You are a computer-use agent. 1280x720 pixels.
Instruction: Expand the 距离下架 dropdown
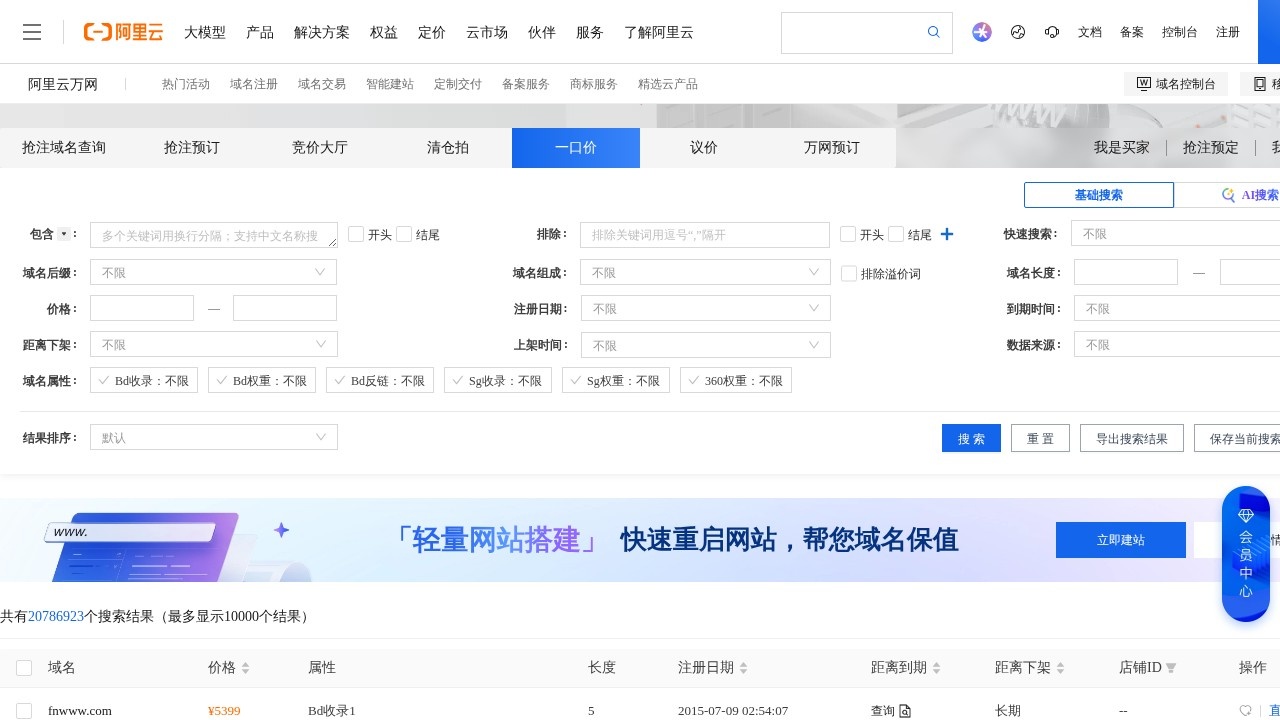coord(213,344)
